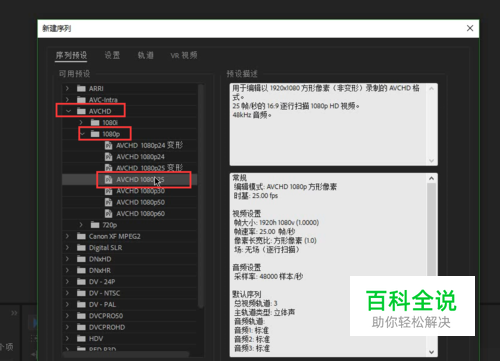Click the AVCHD 1080p60 preset icon
Screen dimensions: 500x361
tap(108, 213)
